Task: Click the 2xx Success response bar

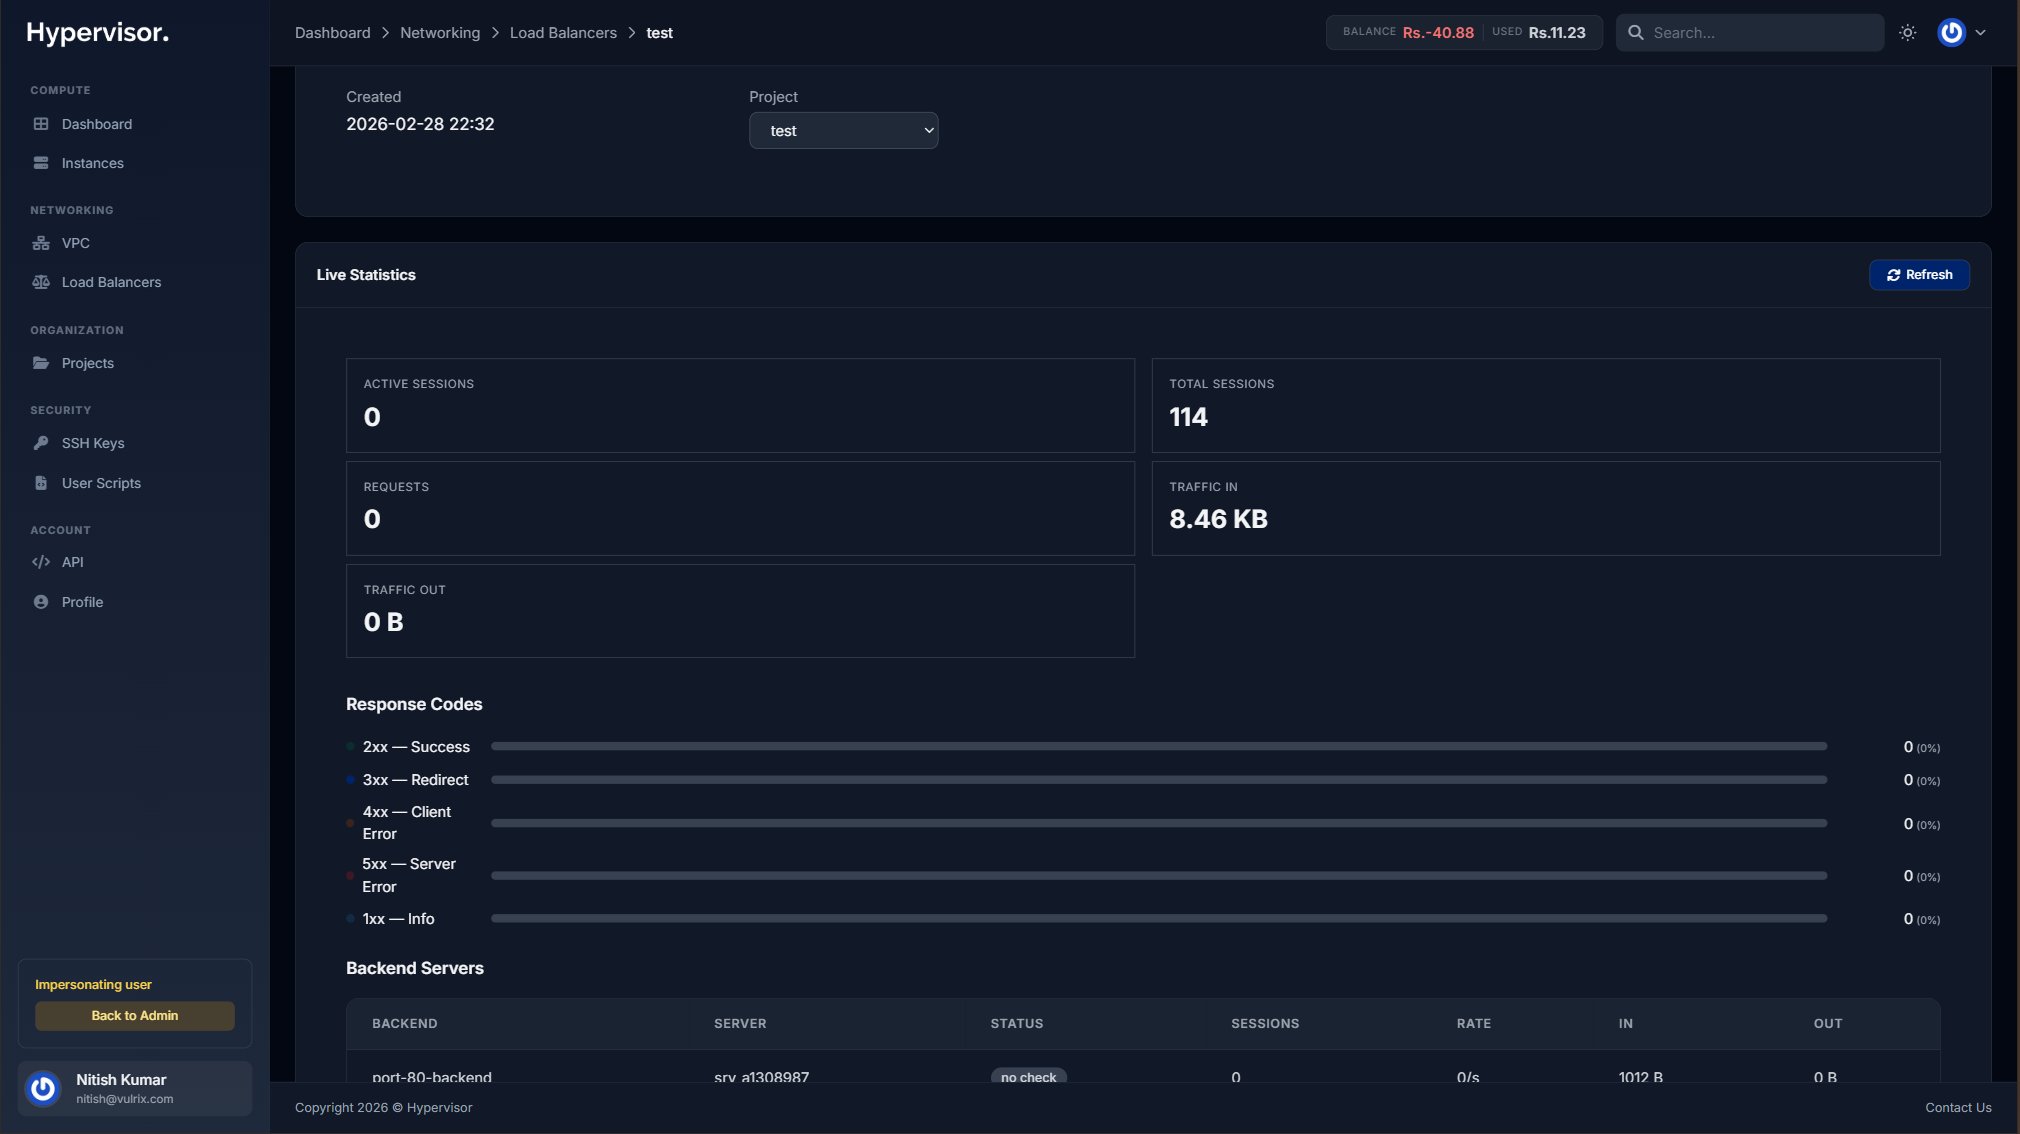Action: [x=1158, y=747]
